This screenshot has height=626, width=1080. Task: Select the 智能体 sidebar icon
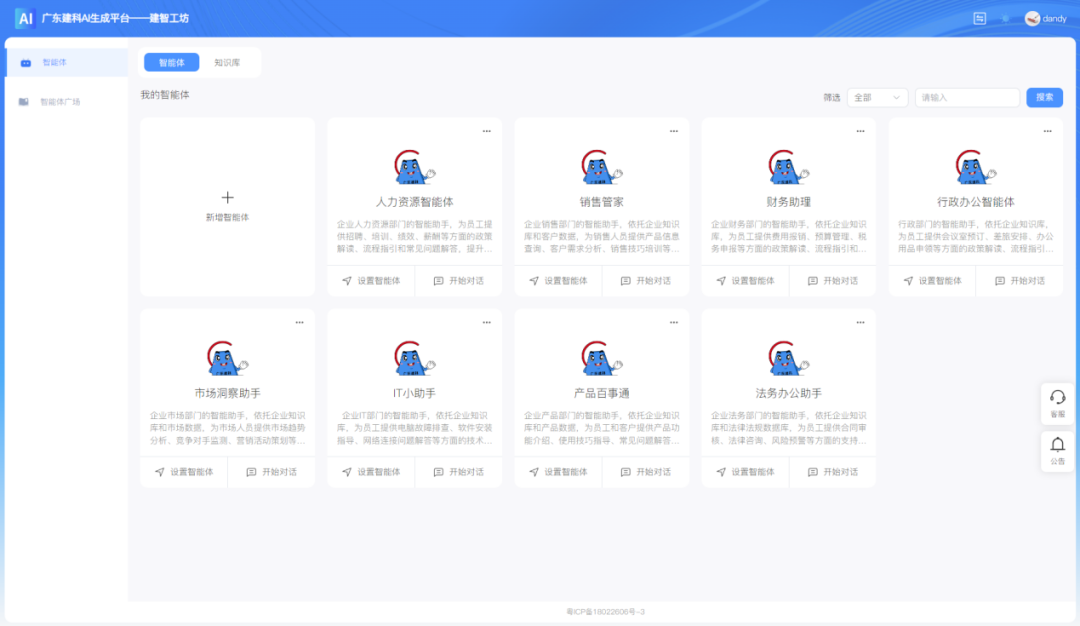click(x=24, y=62)
